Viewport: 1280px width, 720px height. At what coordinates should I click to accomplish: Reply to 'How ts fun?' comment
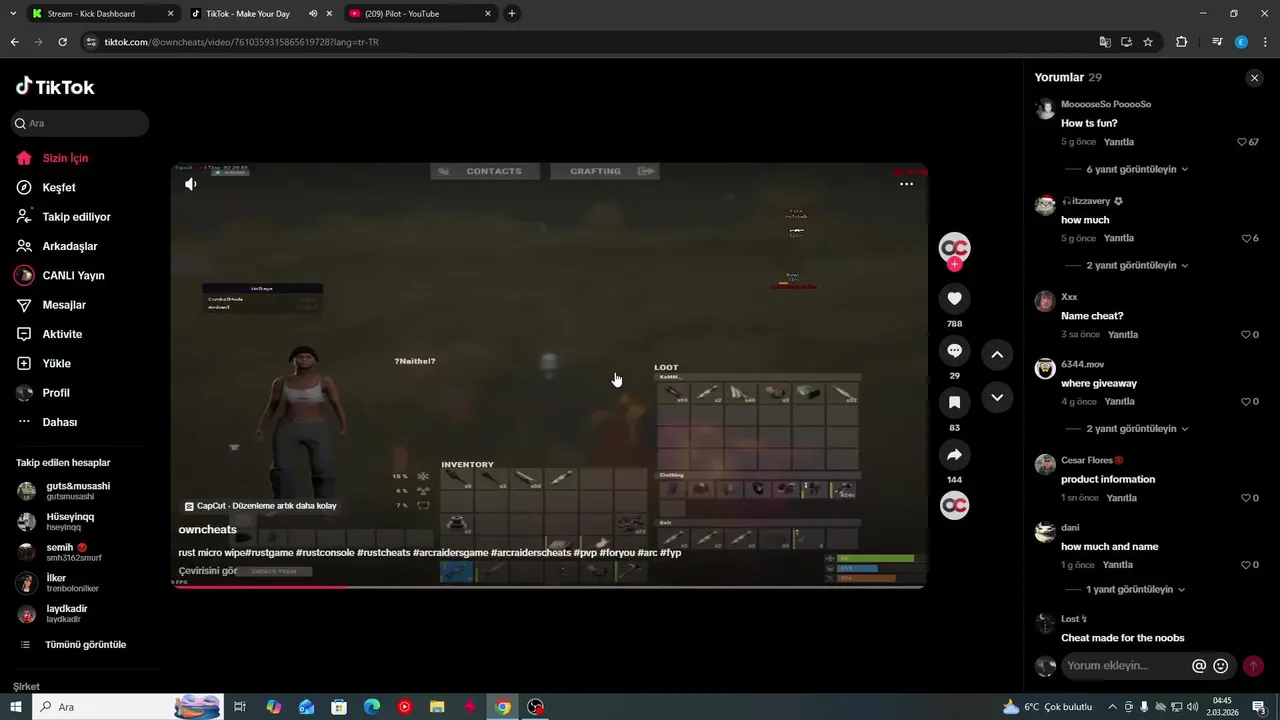[1118, 142]
